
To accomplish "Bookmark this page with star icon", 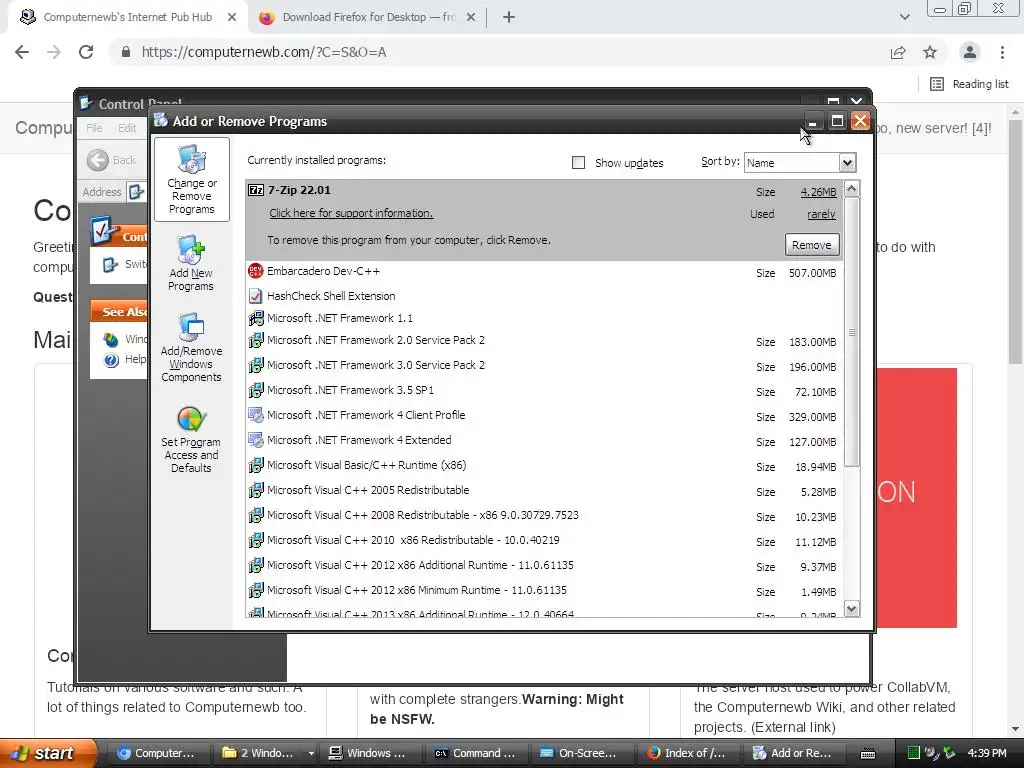I will click(930, 52).
